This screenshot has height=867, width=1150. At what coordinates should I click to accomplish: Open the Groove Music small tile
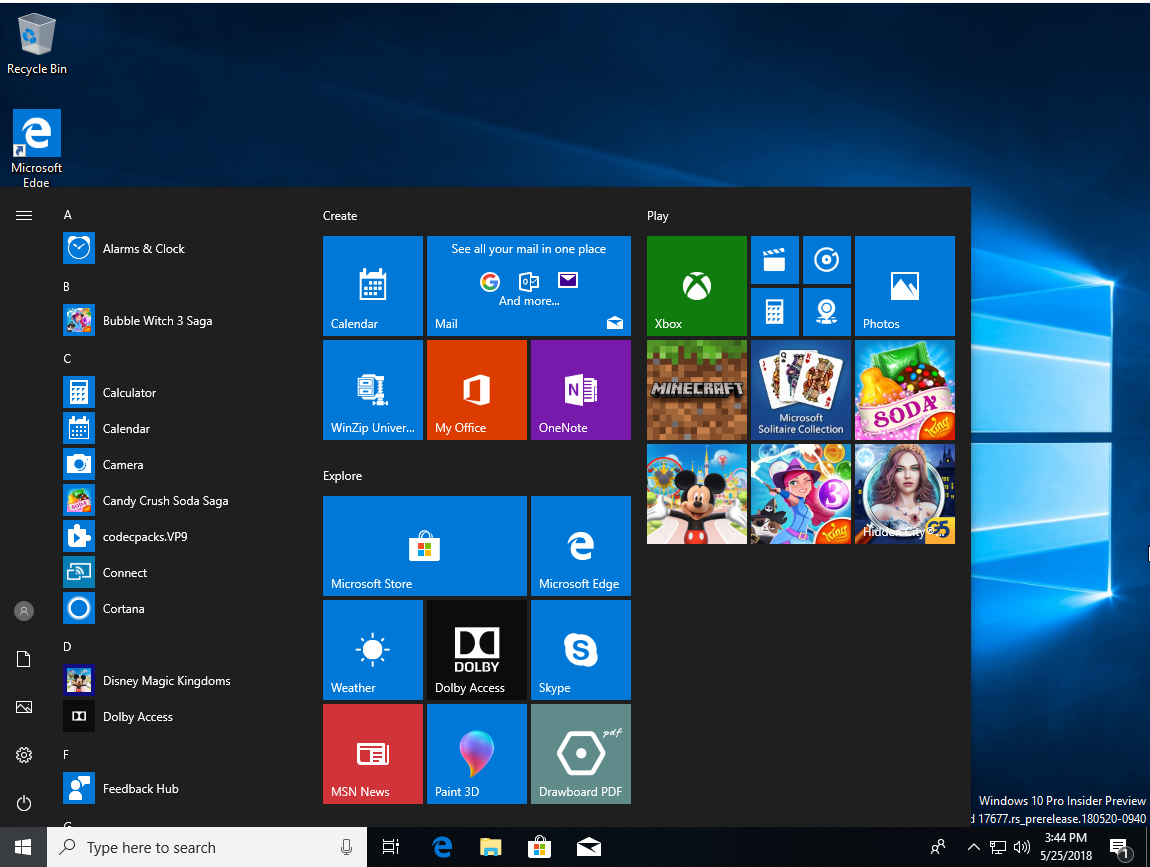827,260
